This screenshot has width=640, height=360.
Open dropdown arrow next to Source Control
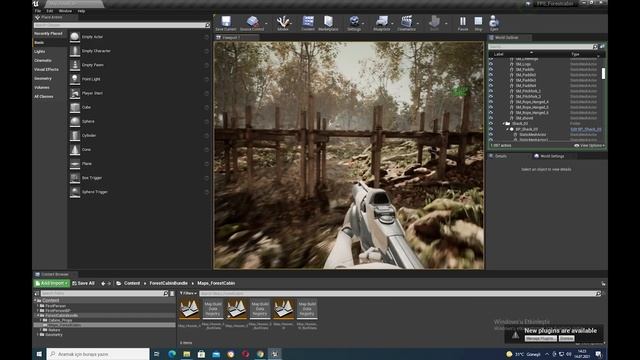coord(267,23)
